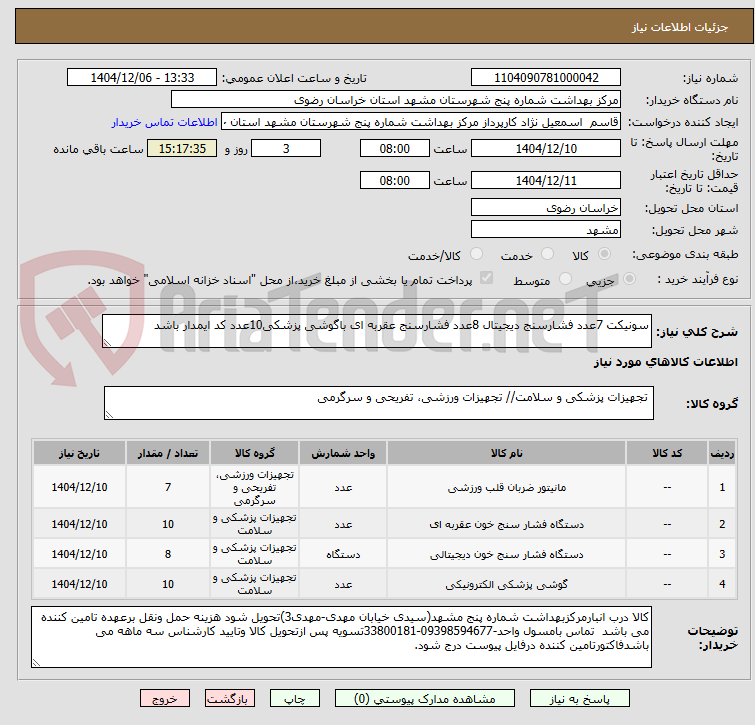This screenshot has width=755, height=725.
Task: Click the اطلاعات کالاهای مورد نیاز heading
Action: point(665,362)
